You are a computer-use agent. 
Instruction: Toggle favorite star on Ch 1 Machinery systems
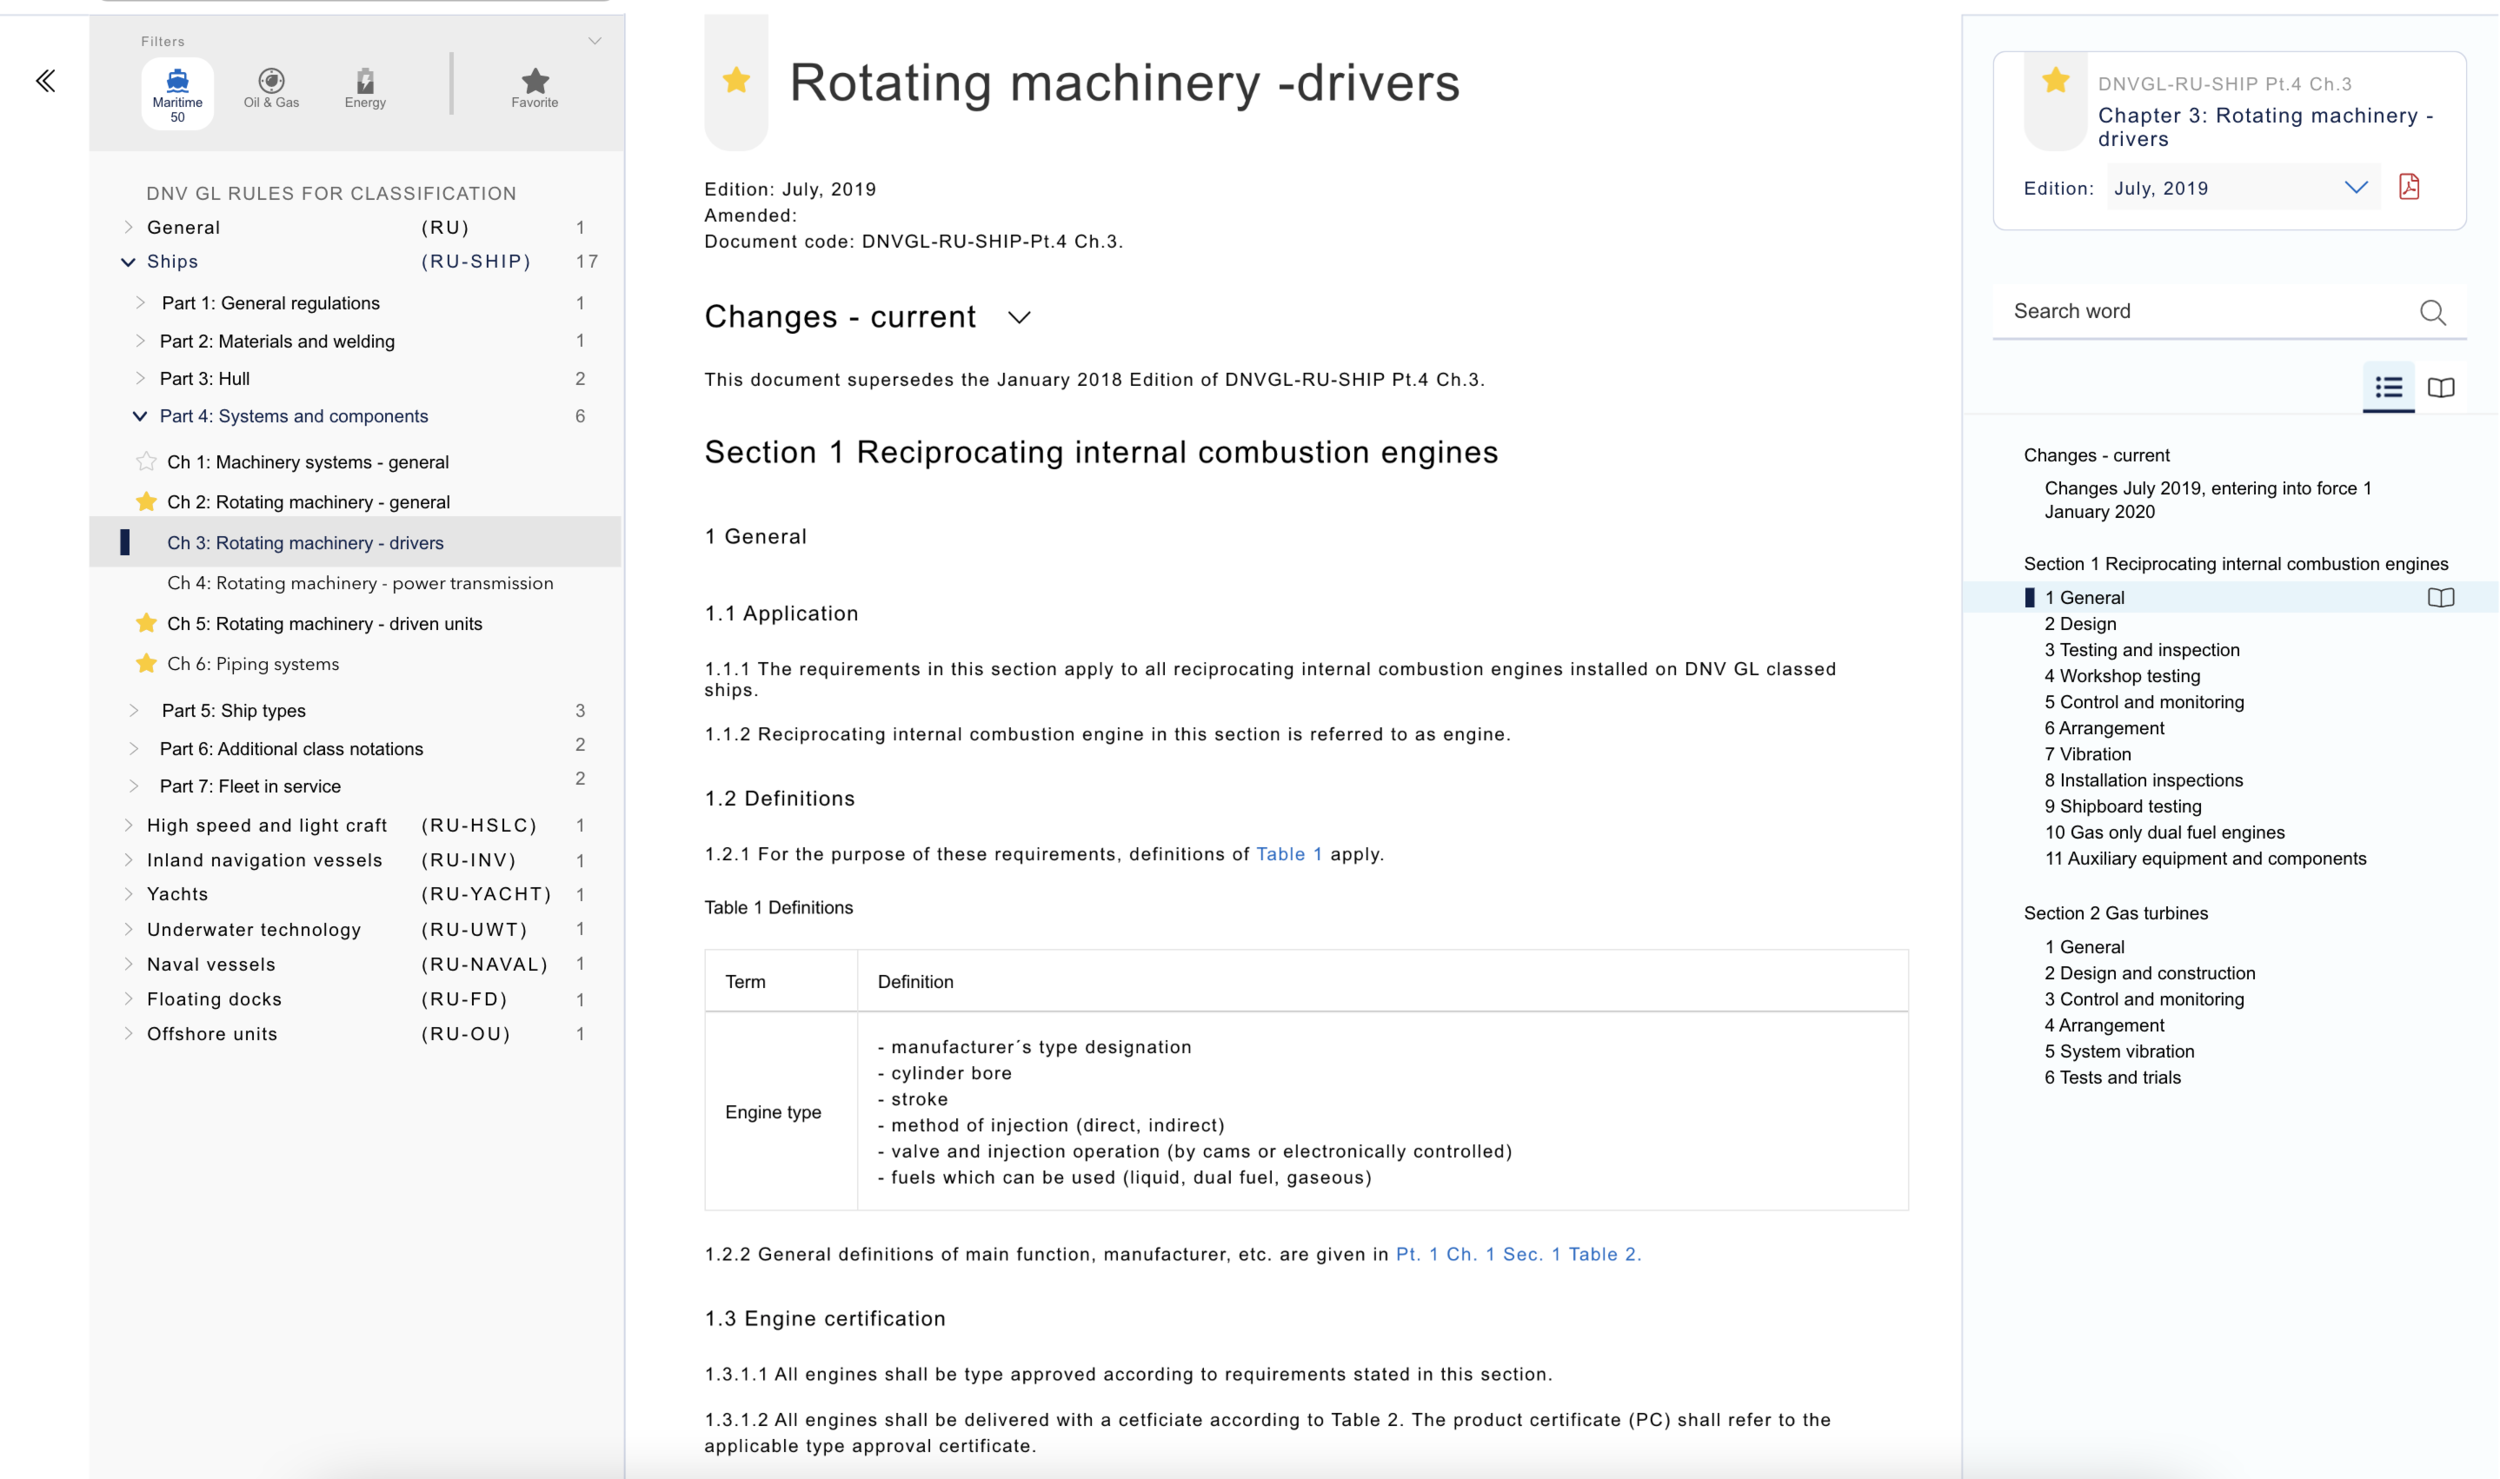[x=146, y=461]
